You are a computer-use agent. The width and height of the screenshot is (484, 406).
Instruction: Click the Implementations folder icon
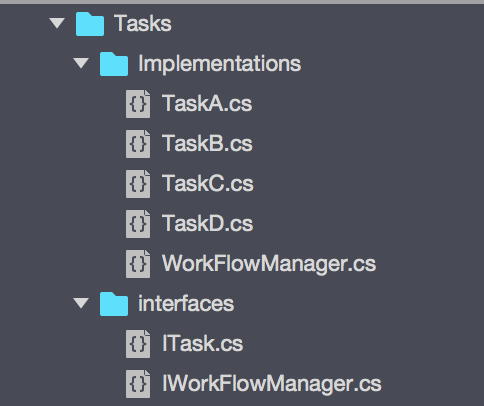click(x=114, y=64)
